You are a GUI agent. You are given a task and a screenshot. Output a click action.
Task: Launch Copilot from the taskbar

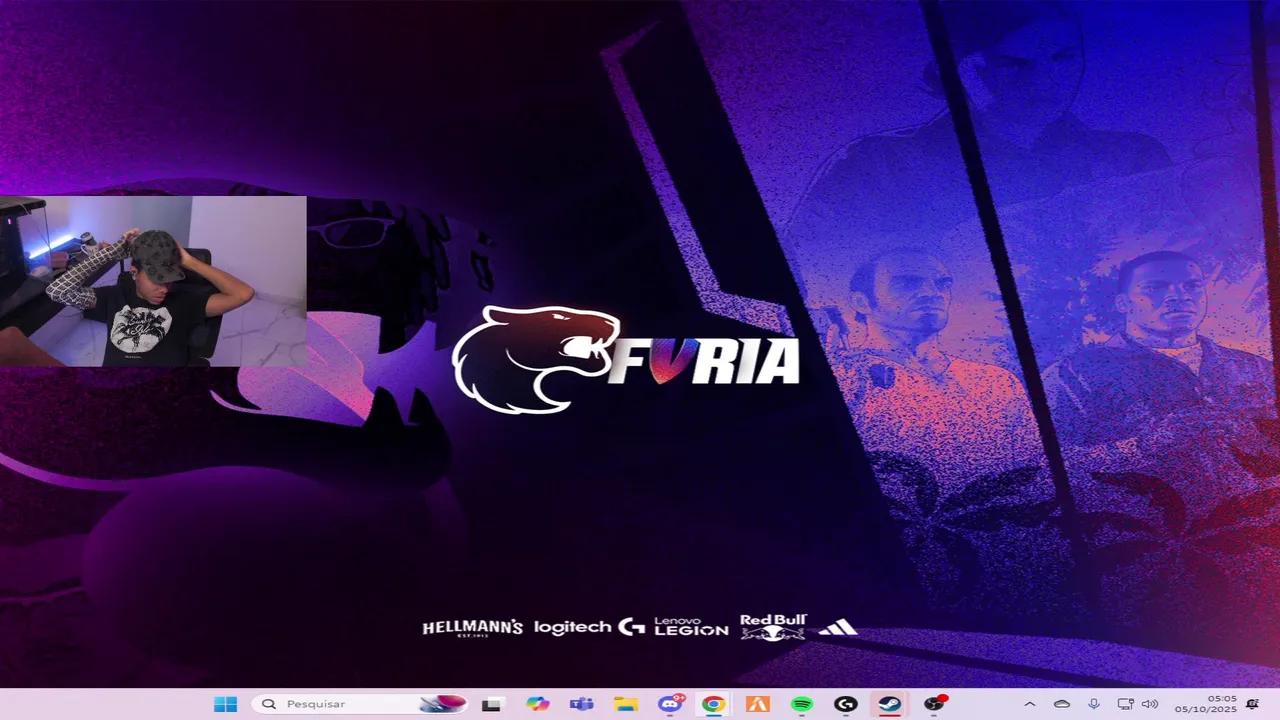coord(537,704)
